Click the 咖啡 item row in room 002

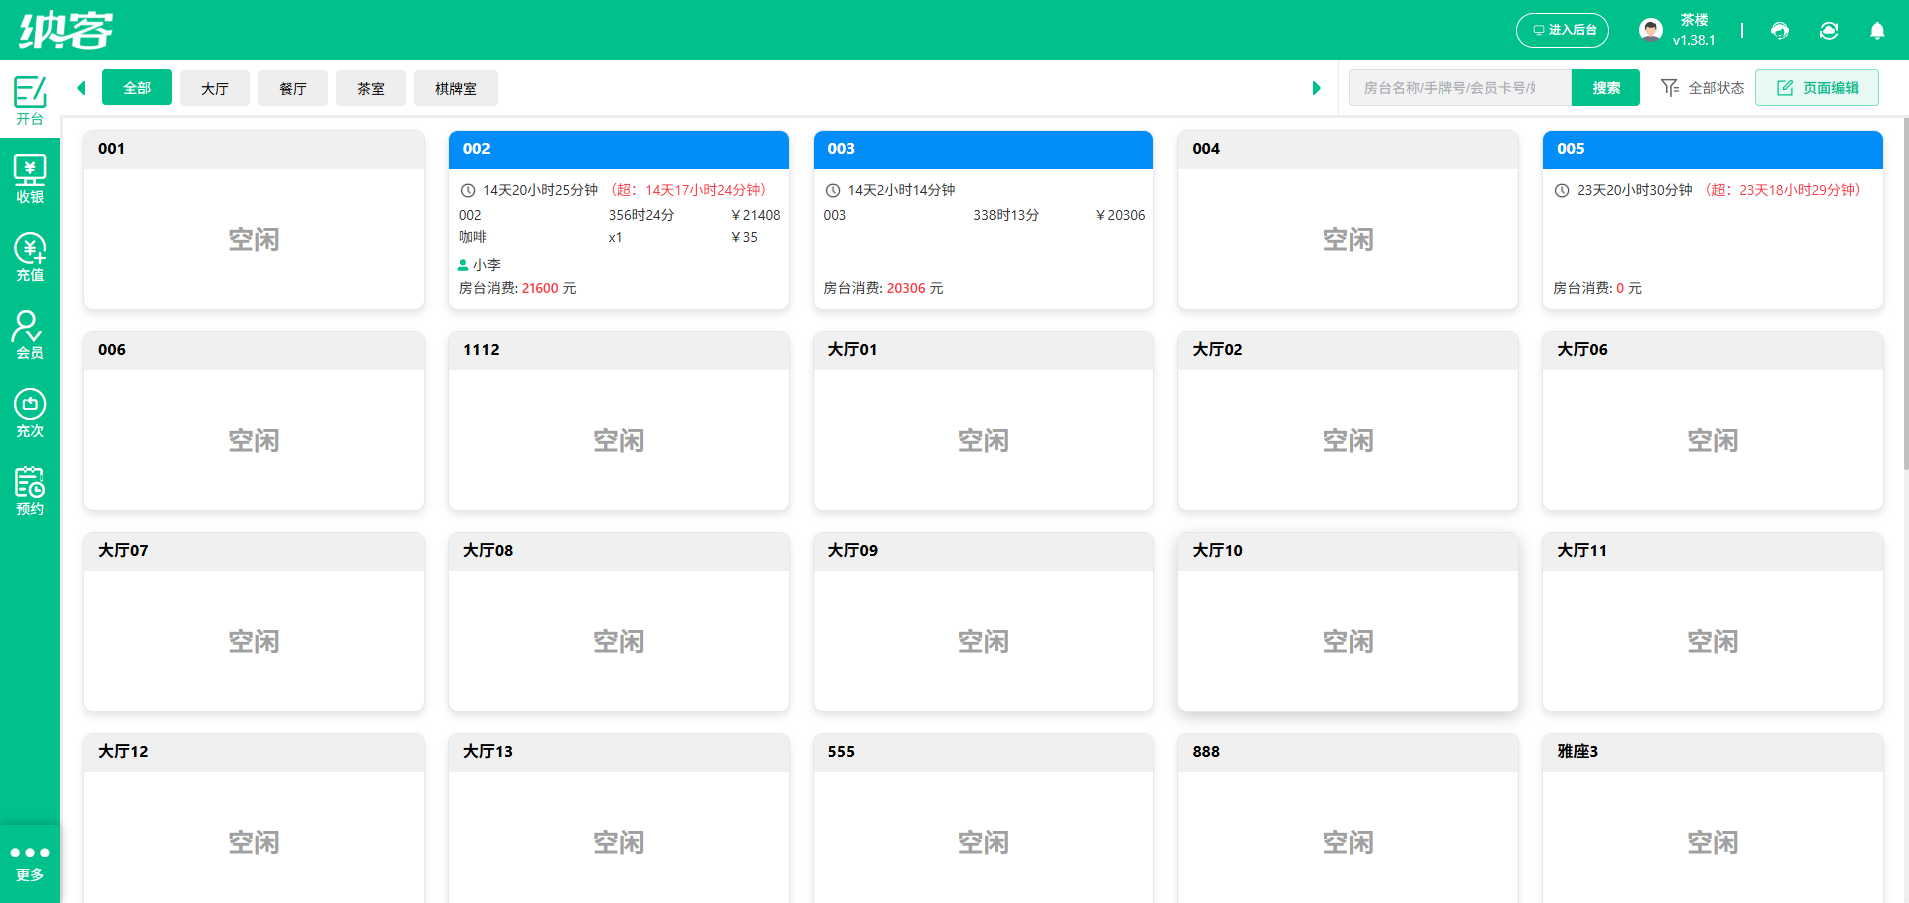[x=619, y=237]
